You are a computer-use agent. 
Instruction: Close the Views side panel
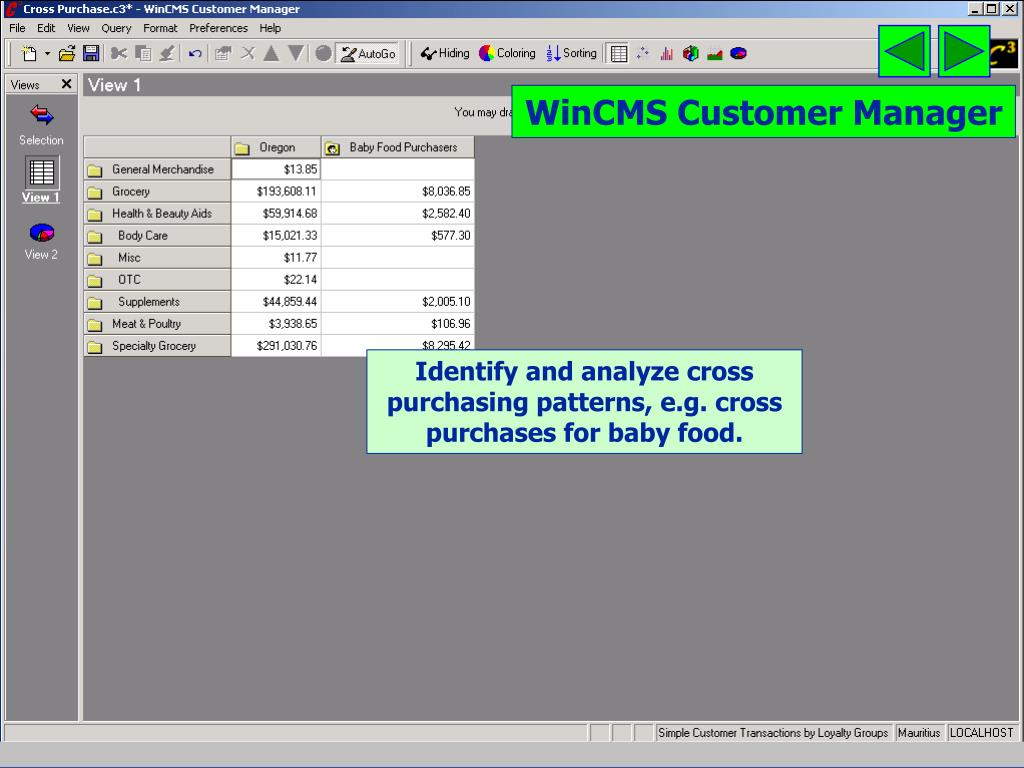pyautogui.click(x=66, y=84)
